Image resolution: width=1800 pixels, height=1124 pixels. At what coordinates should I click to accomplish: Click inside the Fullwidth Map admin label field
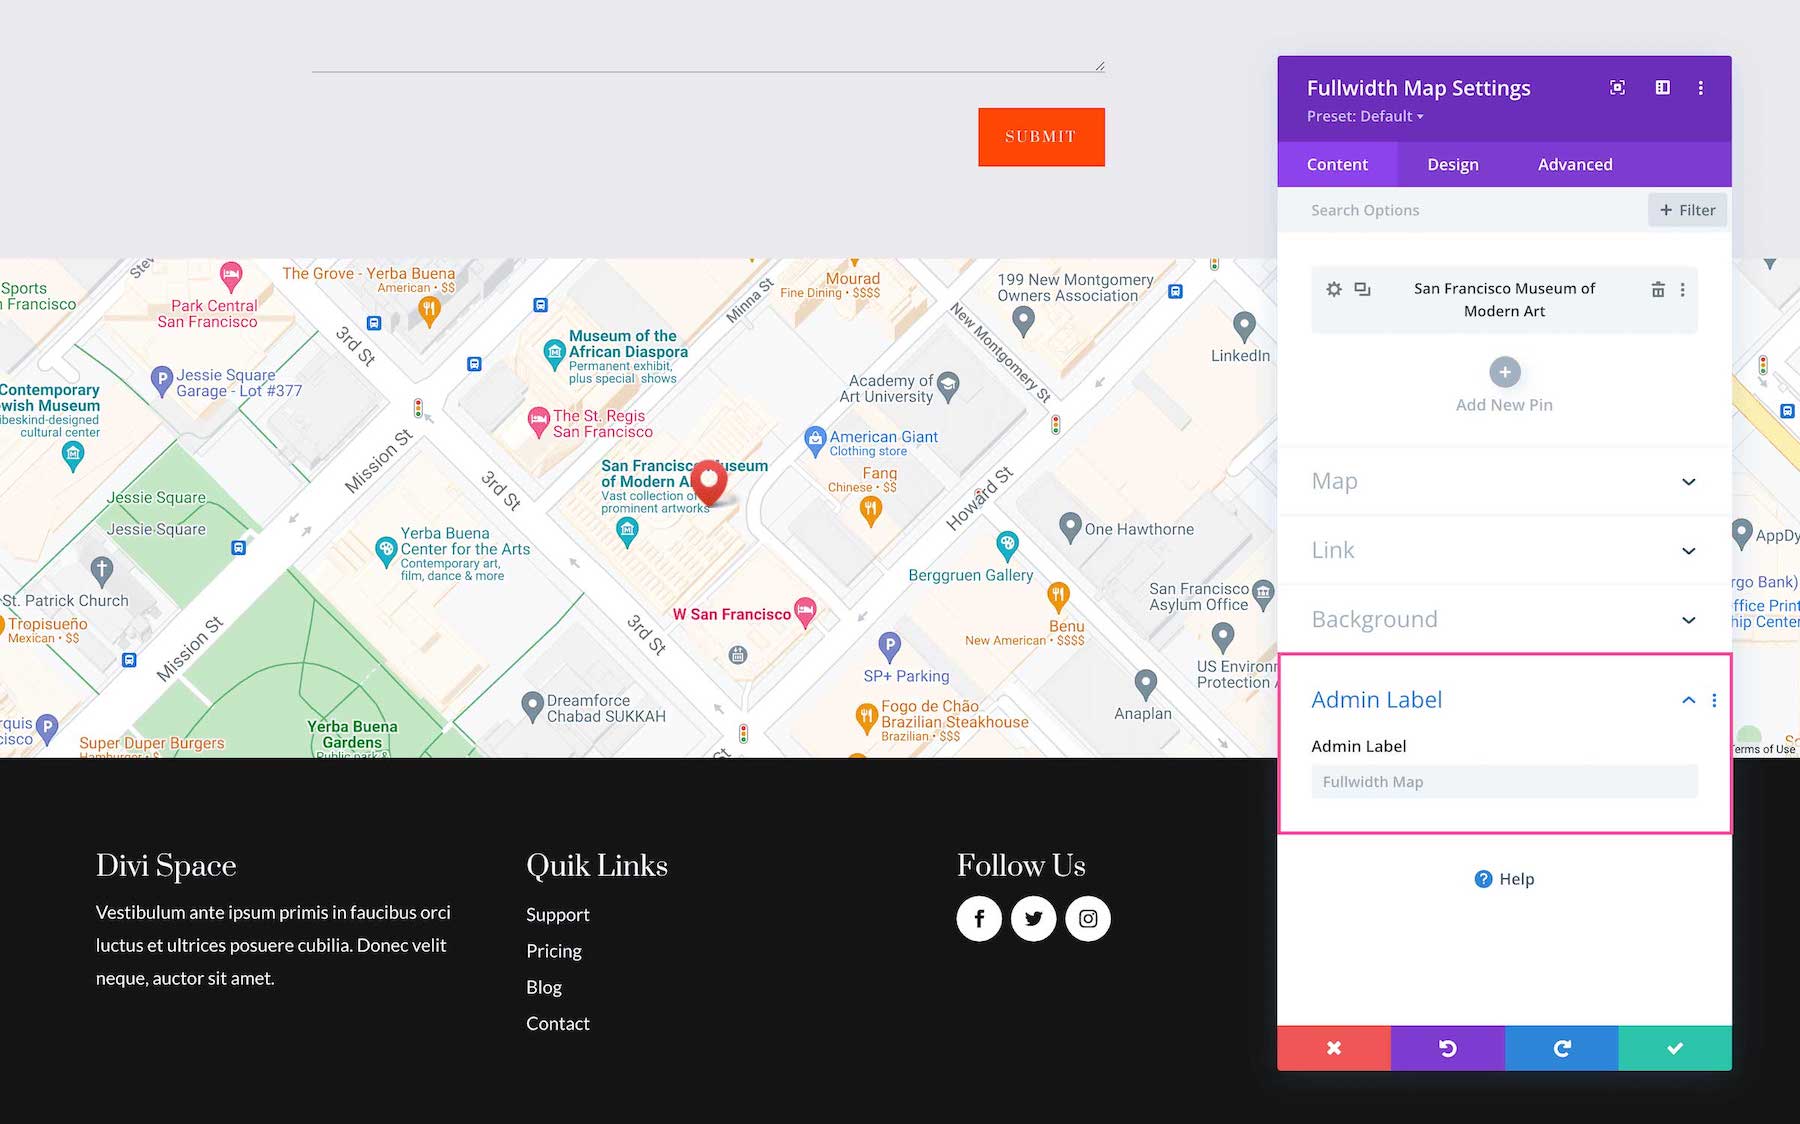tap(1503, 781)
